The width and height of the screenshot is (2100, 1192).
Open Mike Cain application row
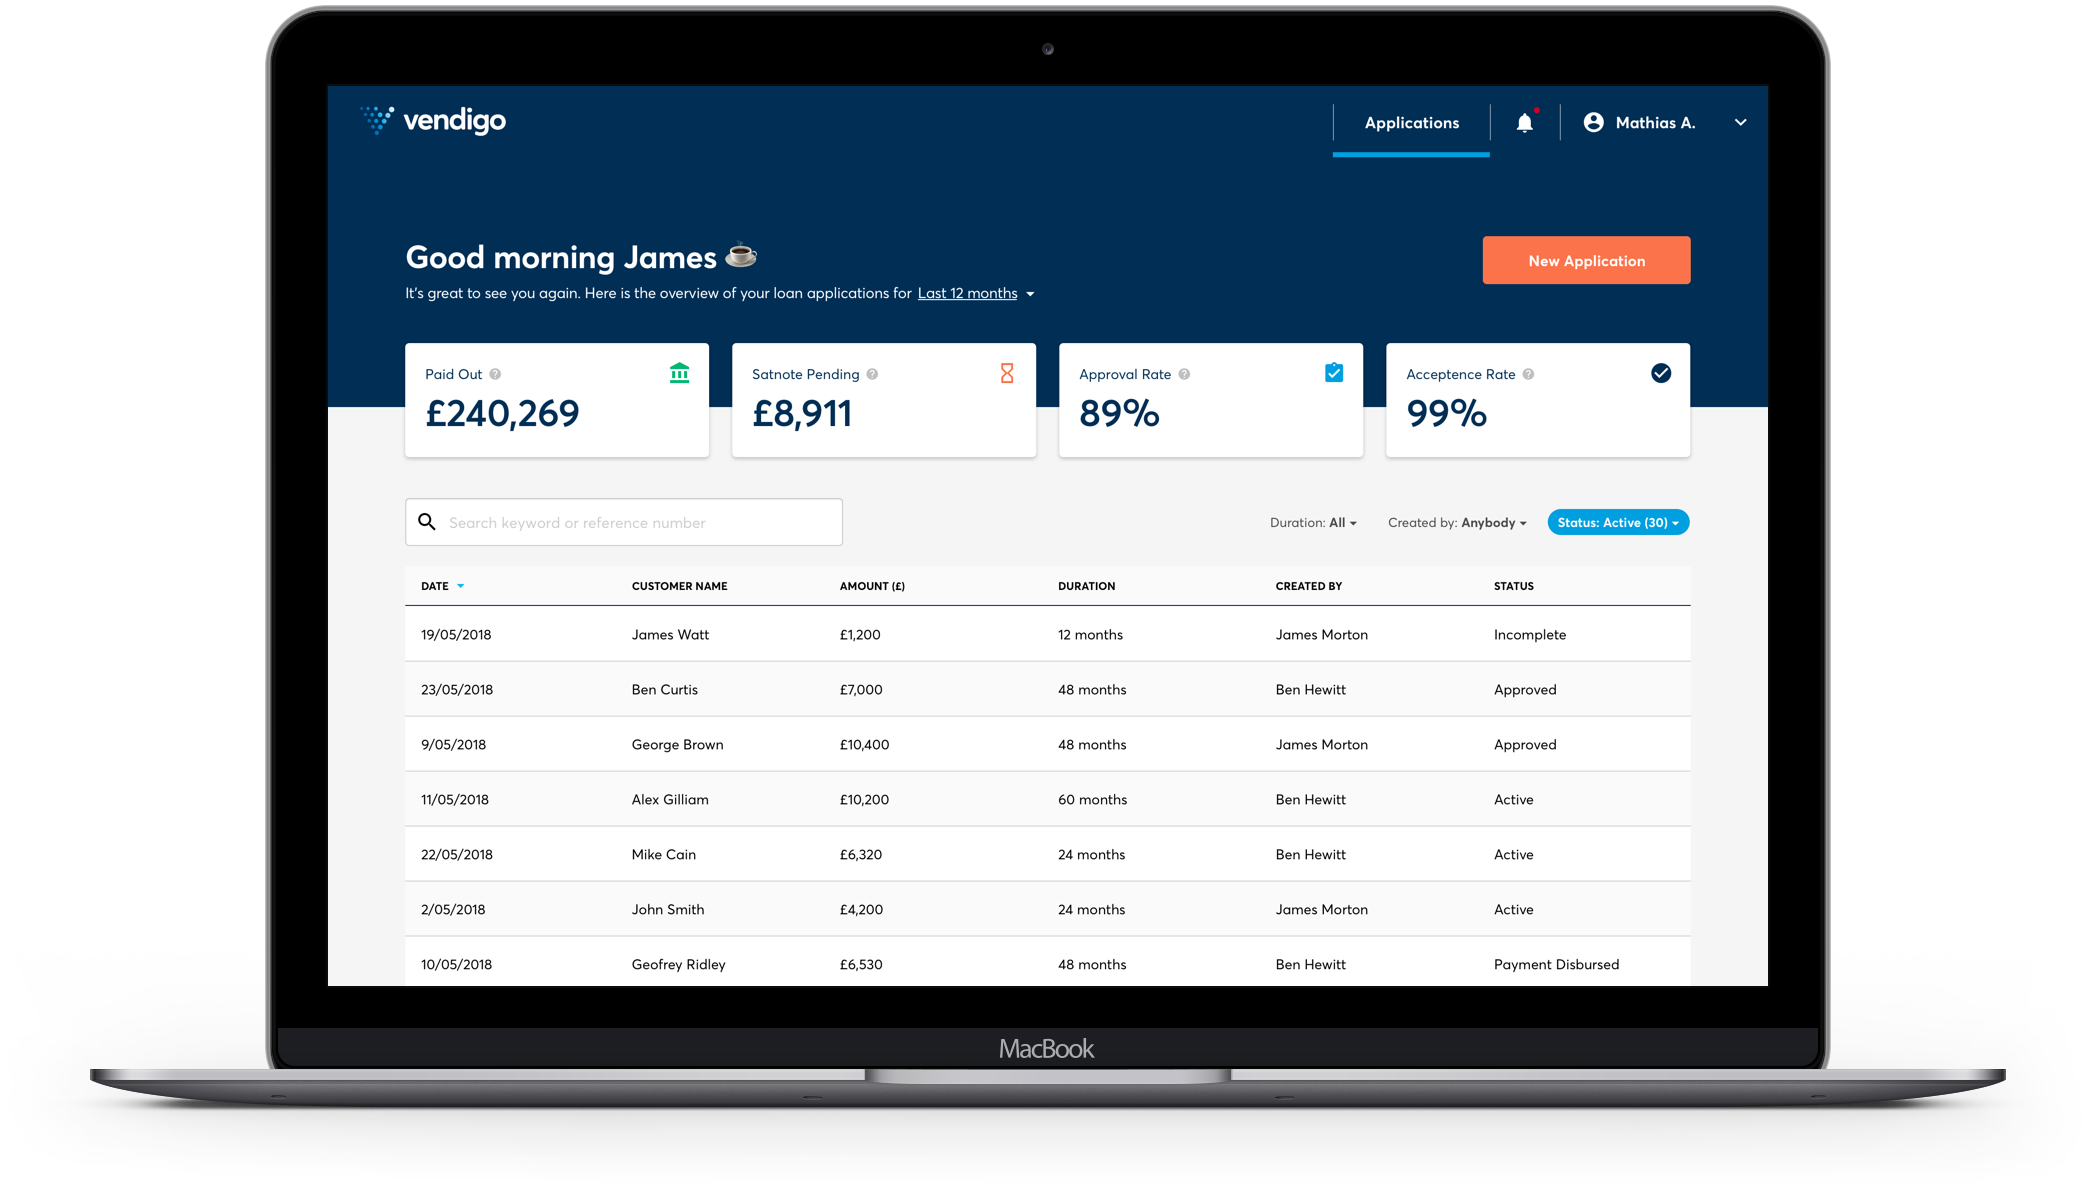[x=1047, y=854]
